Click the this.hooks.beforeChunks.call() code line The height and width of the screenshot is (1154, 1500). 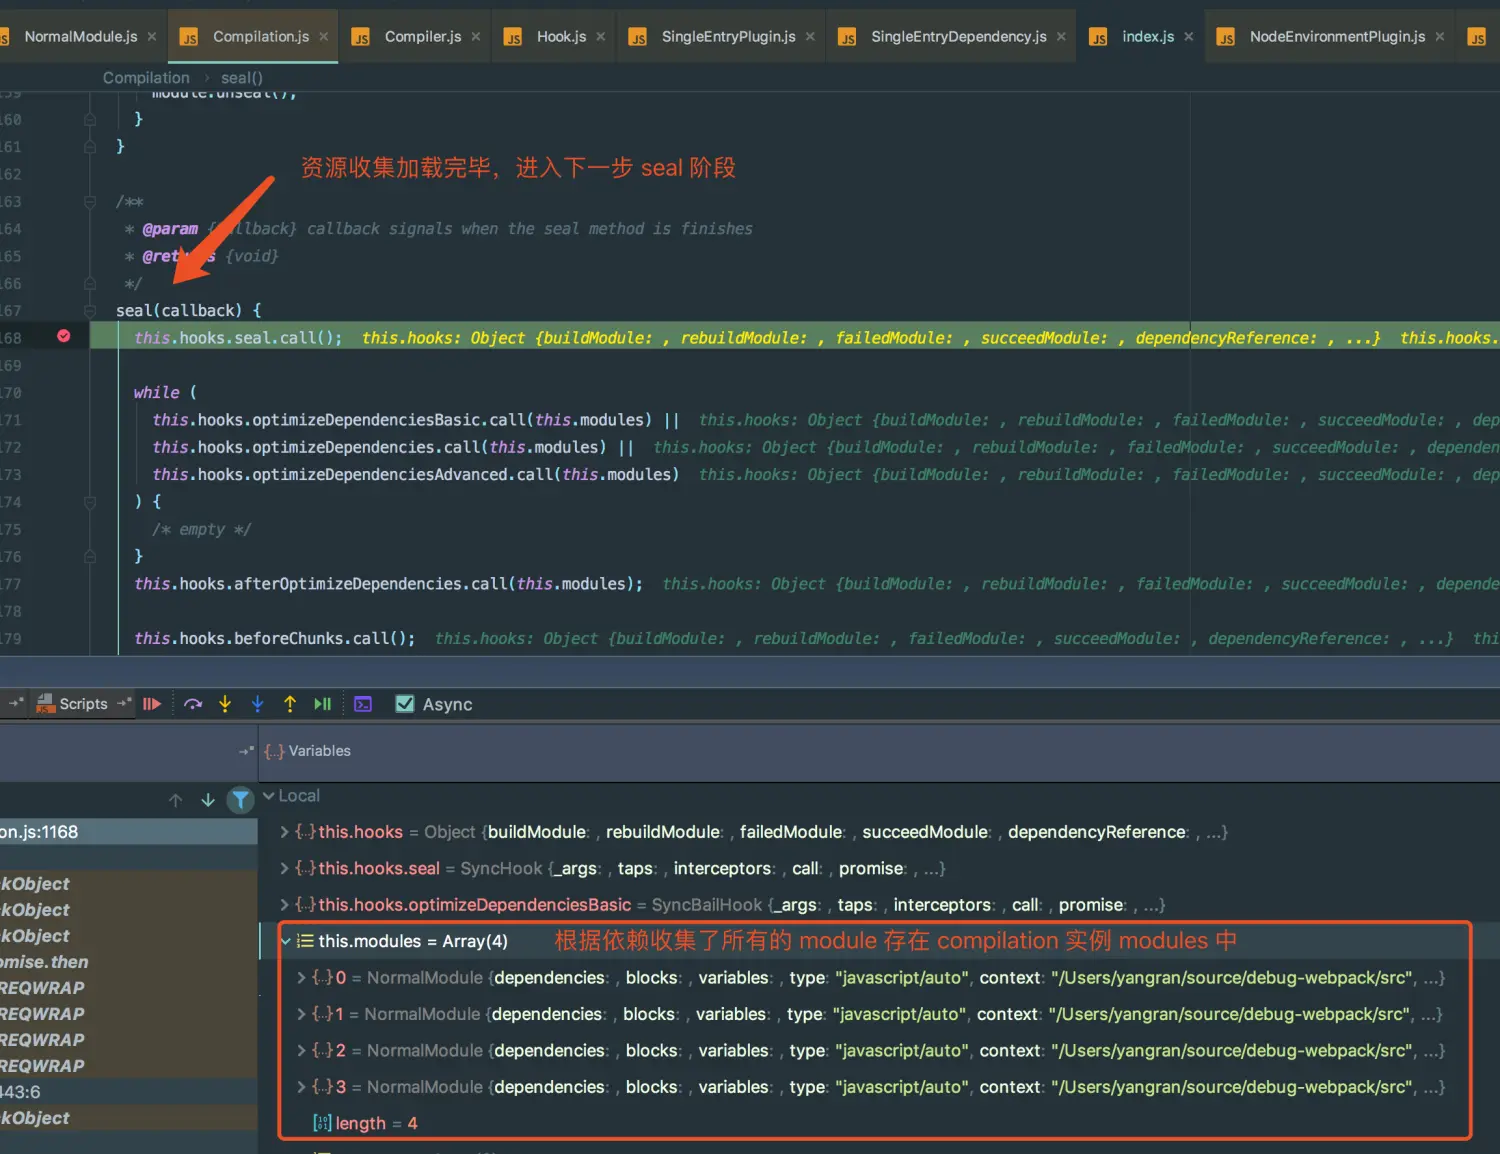point(275,638)
